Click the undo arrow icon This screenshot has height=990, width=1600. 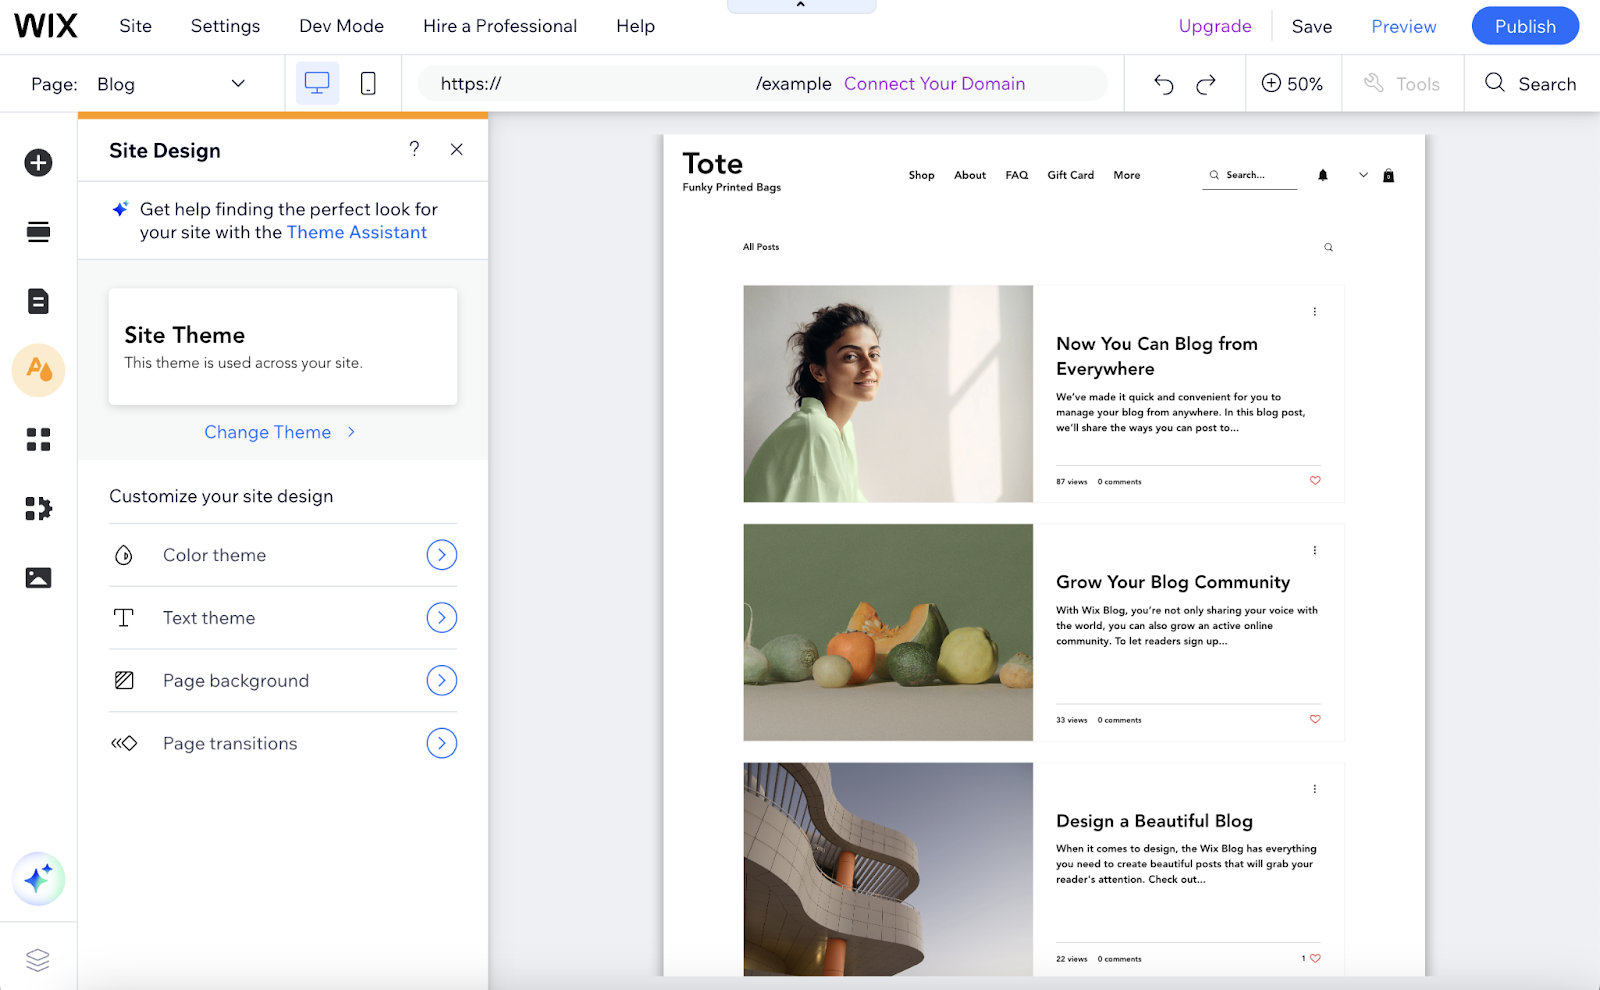point(1163,84)
